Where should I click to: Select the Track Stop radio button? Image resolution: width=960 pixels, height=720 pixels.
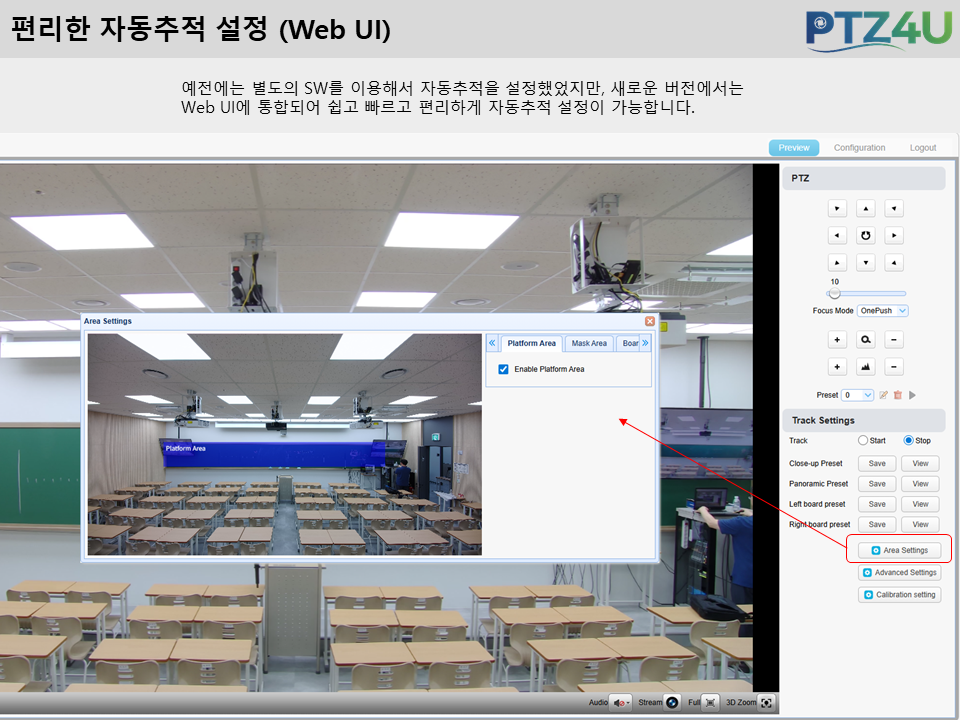(x=909, y=440)
